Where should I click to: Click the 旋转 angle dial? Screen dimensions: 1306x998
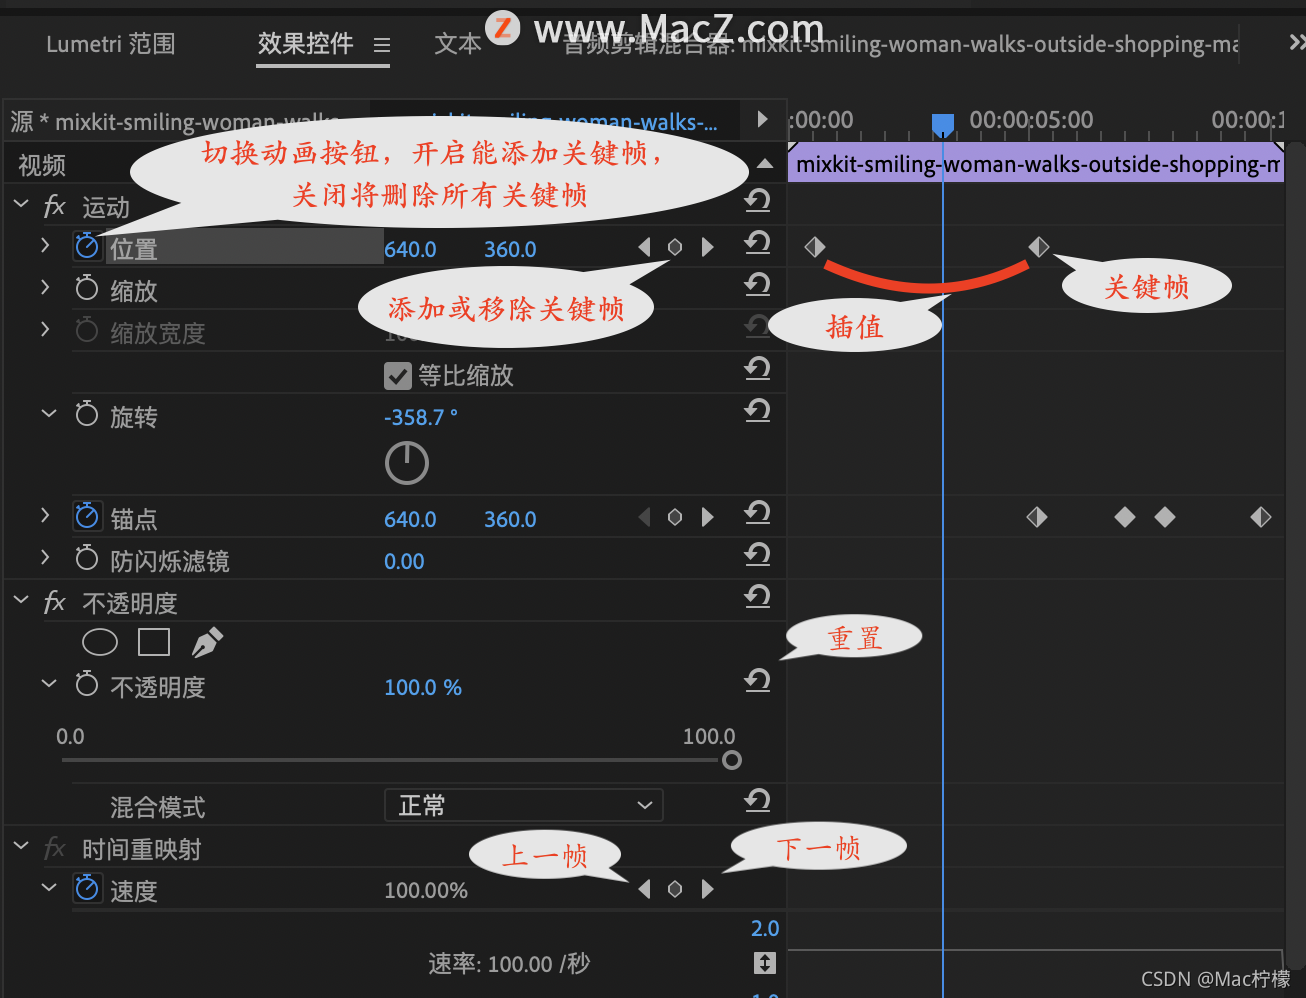pos(407,463)
